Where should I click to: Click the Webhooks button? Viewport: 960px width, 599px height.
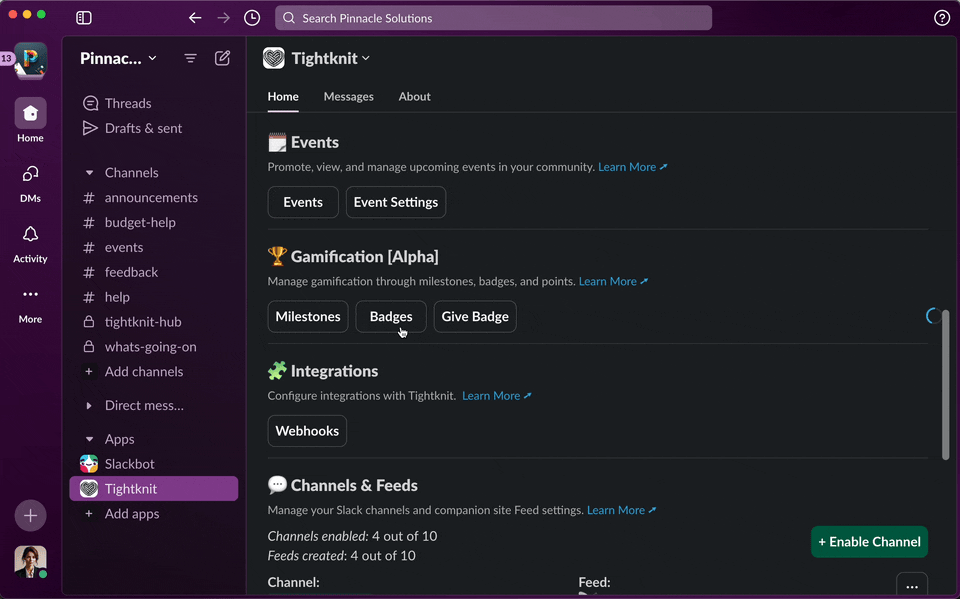(x=307, y=431)
